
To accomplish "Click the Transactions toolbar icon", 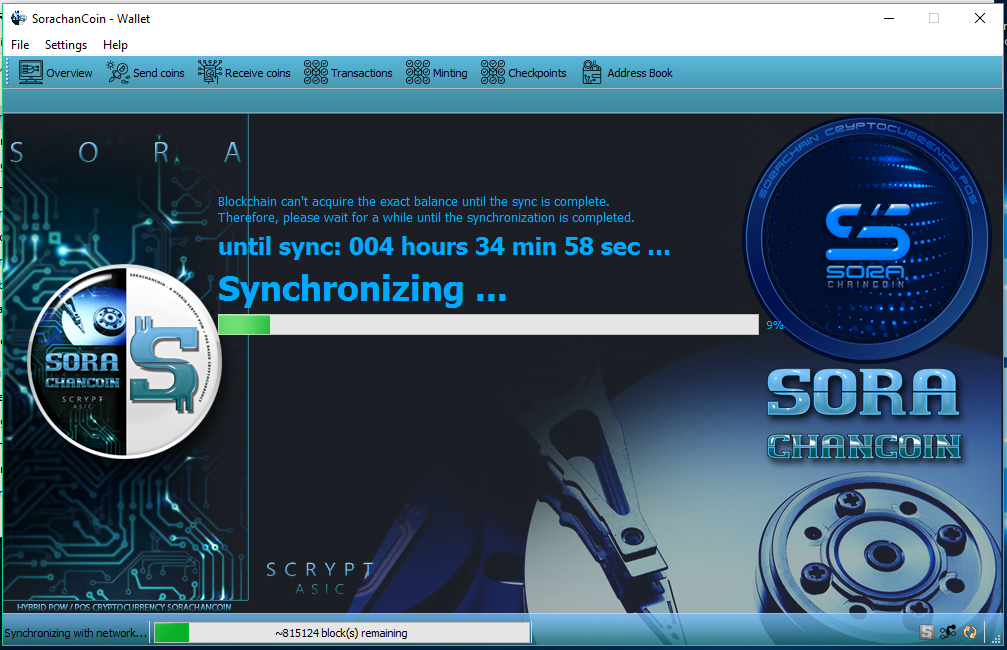I will click(316, 73).
